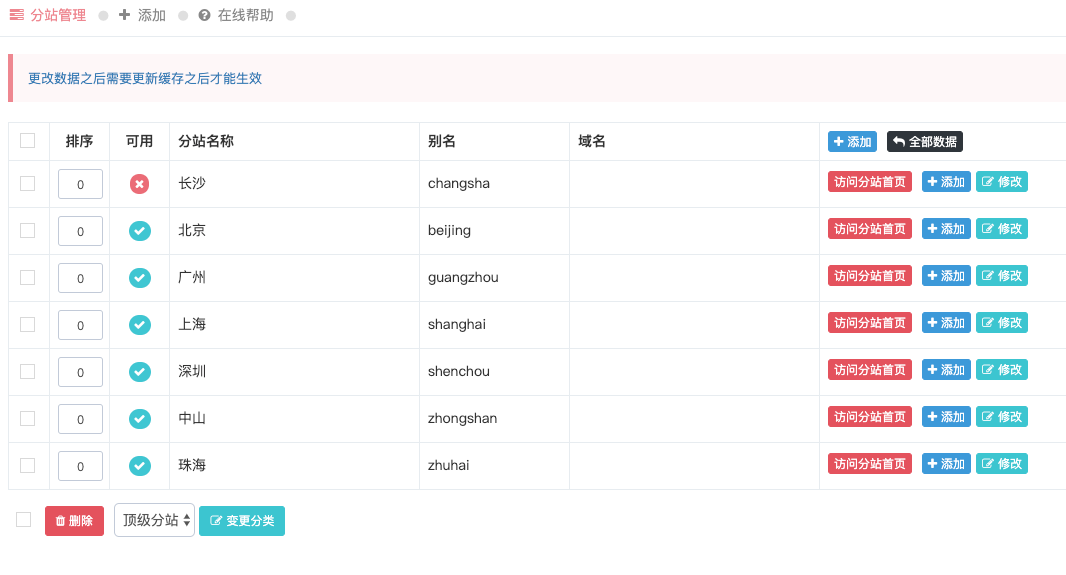Click 添加 in the 上海 row

tap(946, 322)
